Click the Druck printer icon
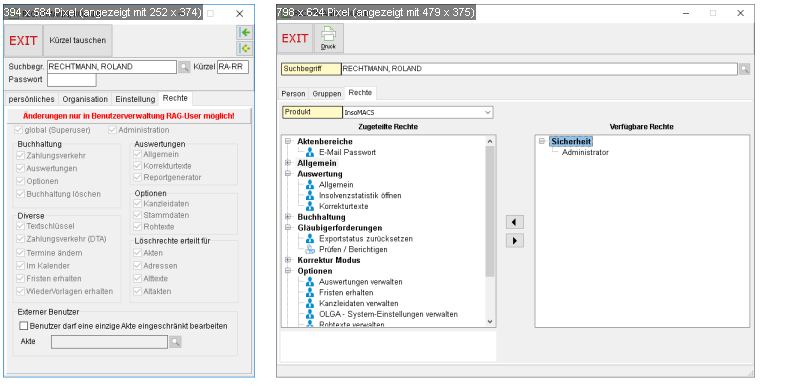The image size is (791, 391). pyautogui.click(x=328, y=38)
